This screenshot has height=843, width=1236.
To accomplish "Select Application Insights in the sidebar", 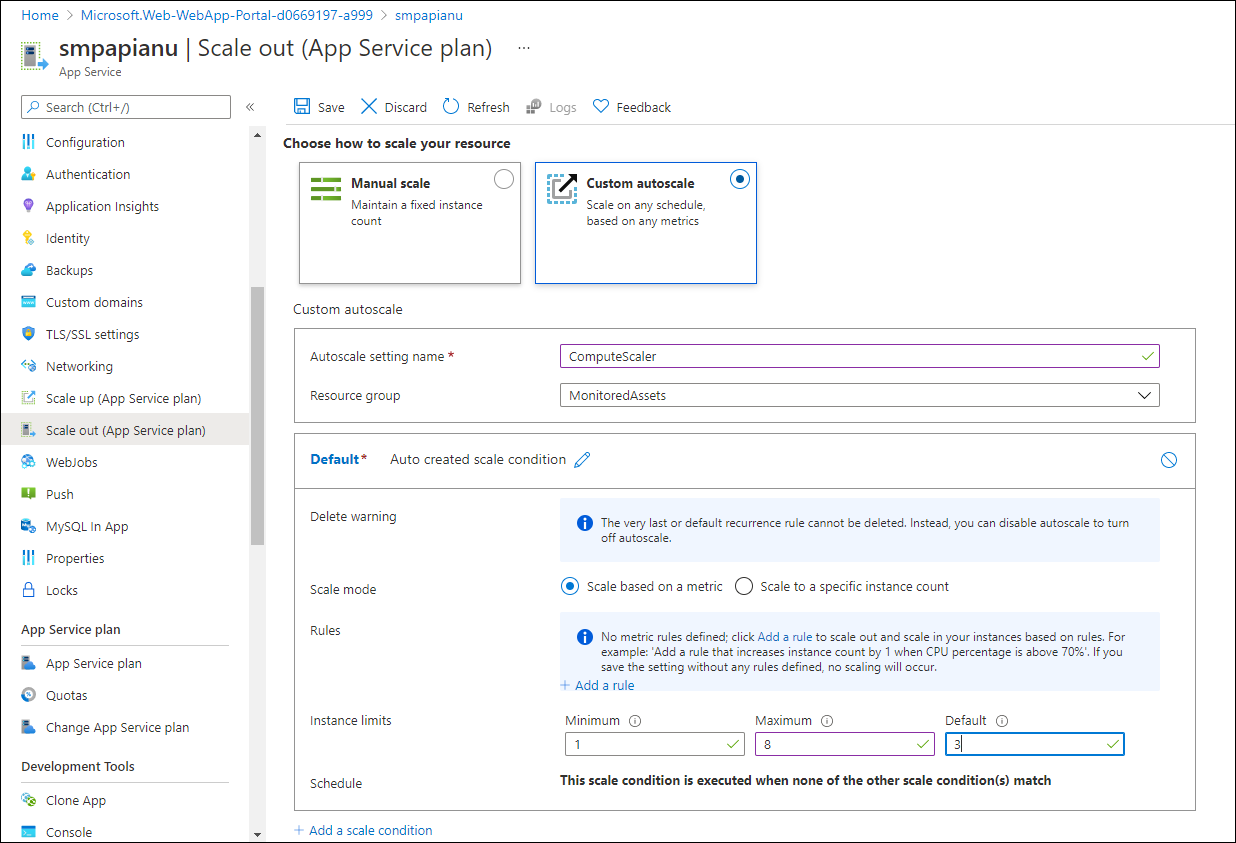I will pos(102,206).
